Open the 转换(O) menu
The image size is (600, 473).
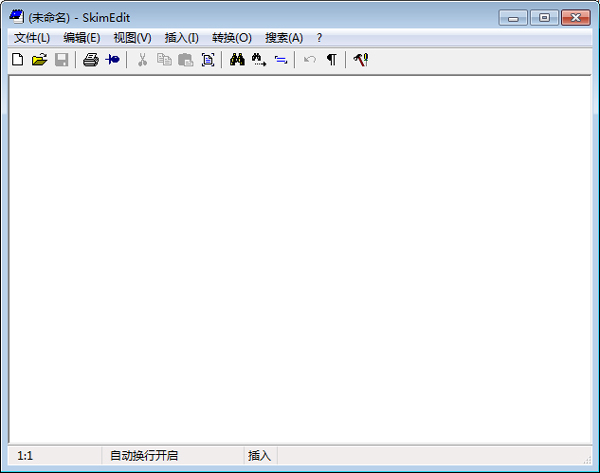(x=232, y=38)
